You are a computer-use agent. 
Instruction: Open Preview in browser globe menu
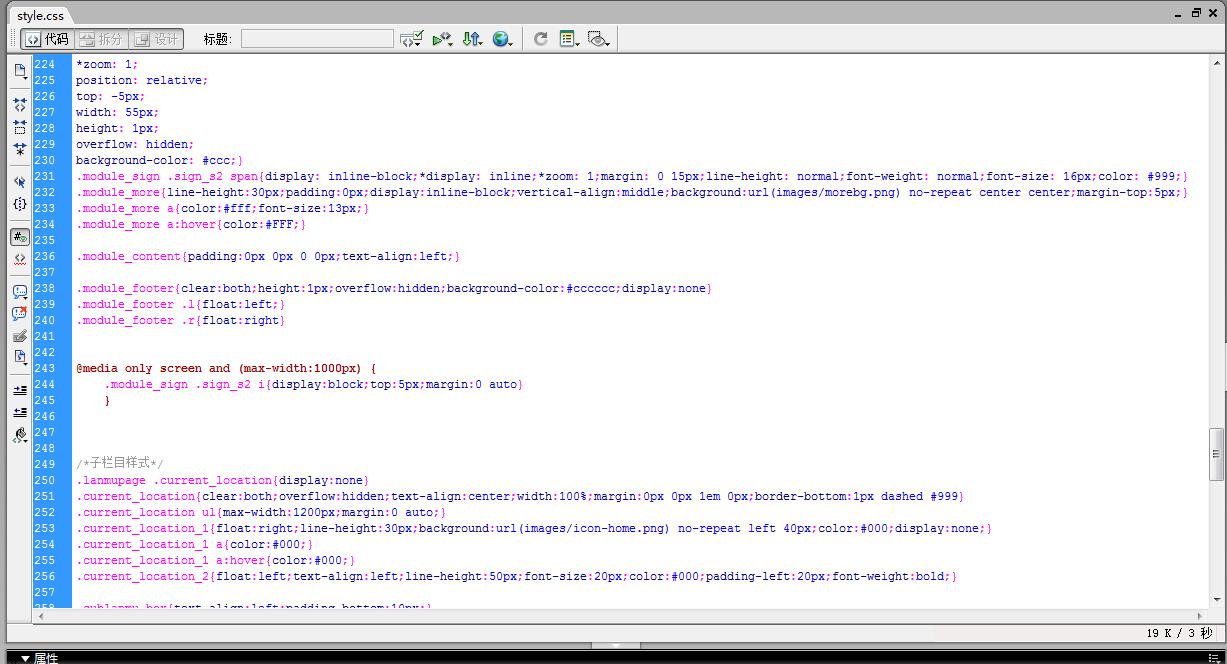pos(502,39)
